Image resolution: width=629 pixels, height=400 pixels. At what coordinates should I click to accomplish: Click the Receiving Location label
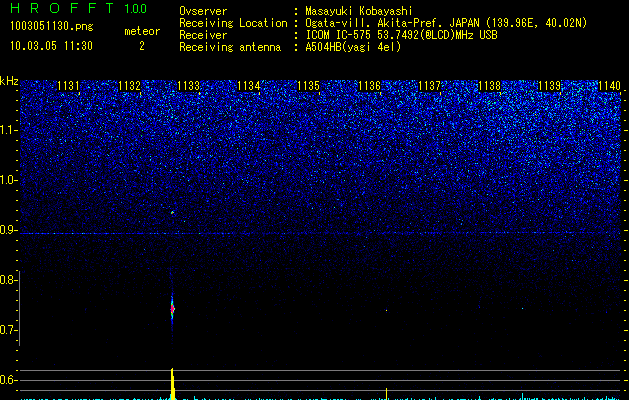pyautogui.click(x=233, y=23)
